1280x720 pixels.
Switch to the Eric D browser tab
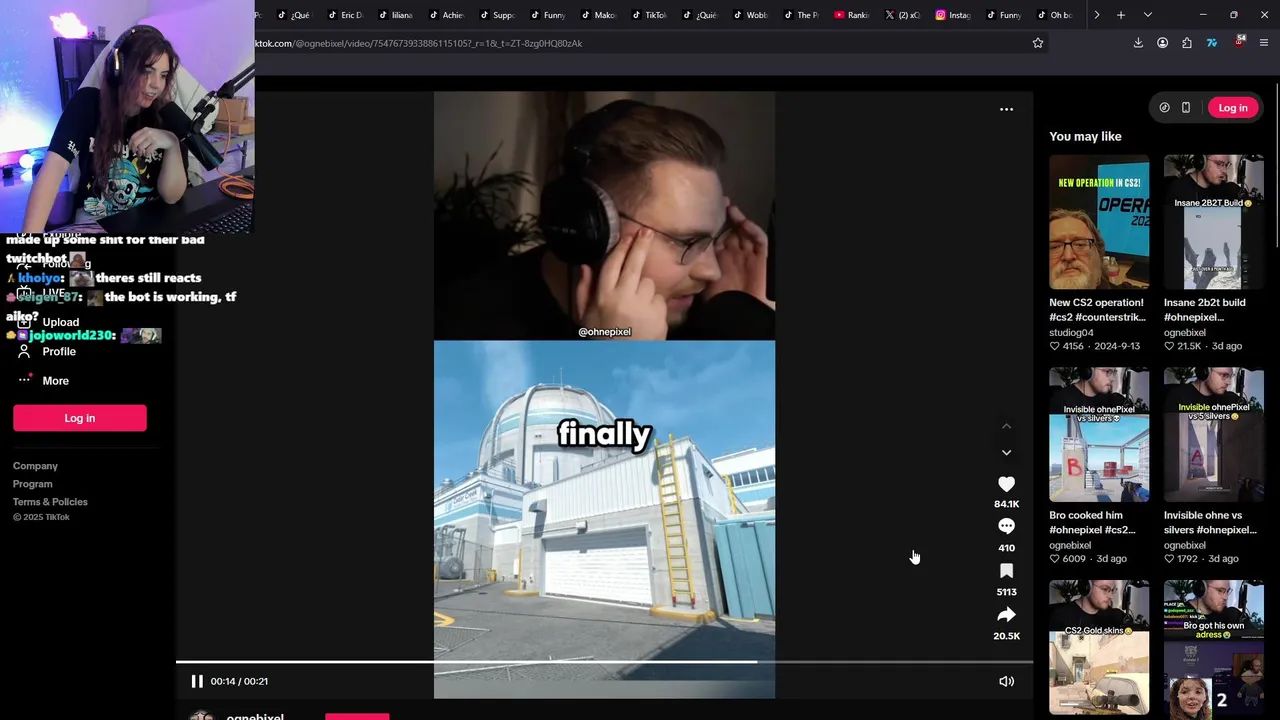[x=345, y=15]
